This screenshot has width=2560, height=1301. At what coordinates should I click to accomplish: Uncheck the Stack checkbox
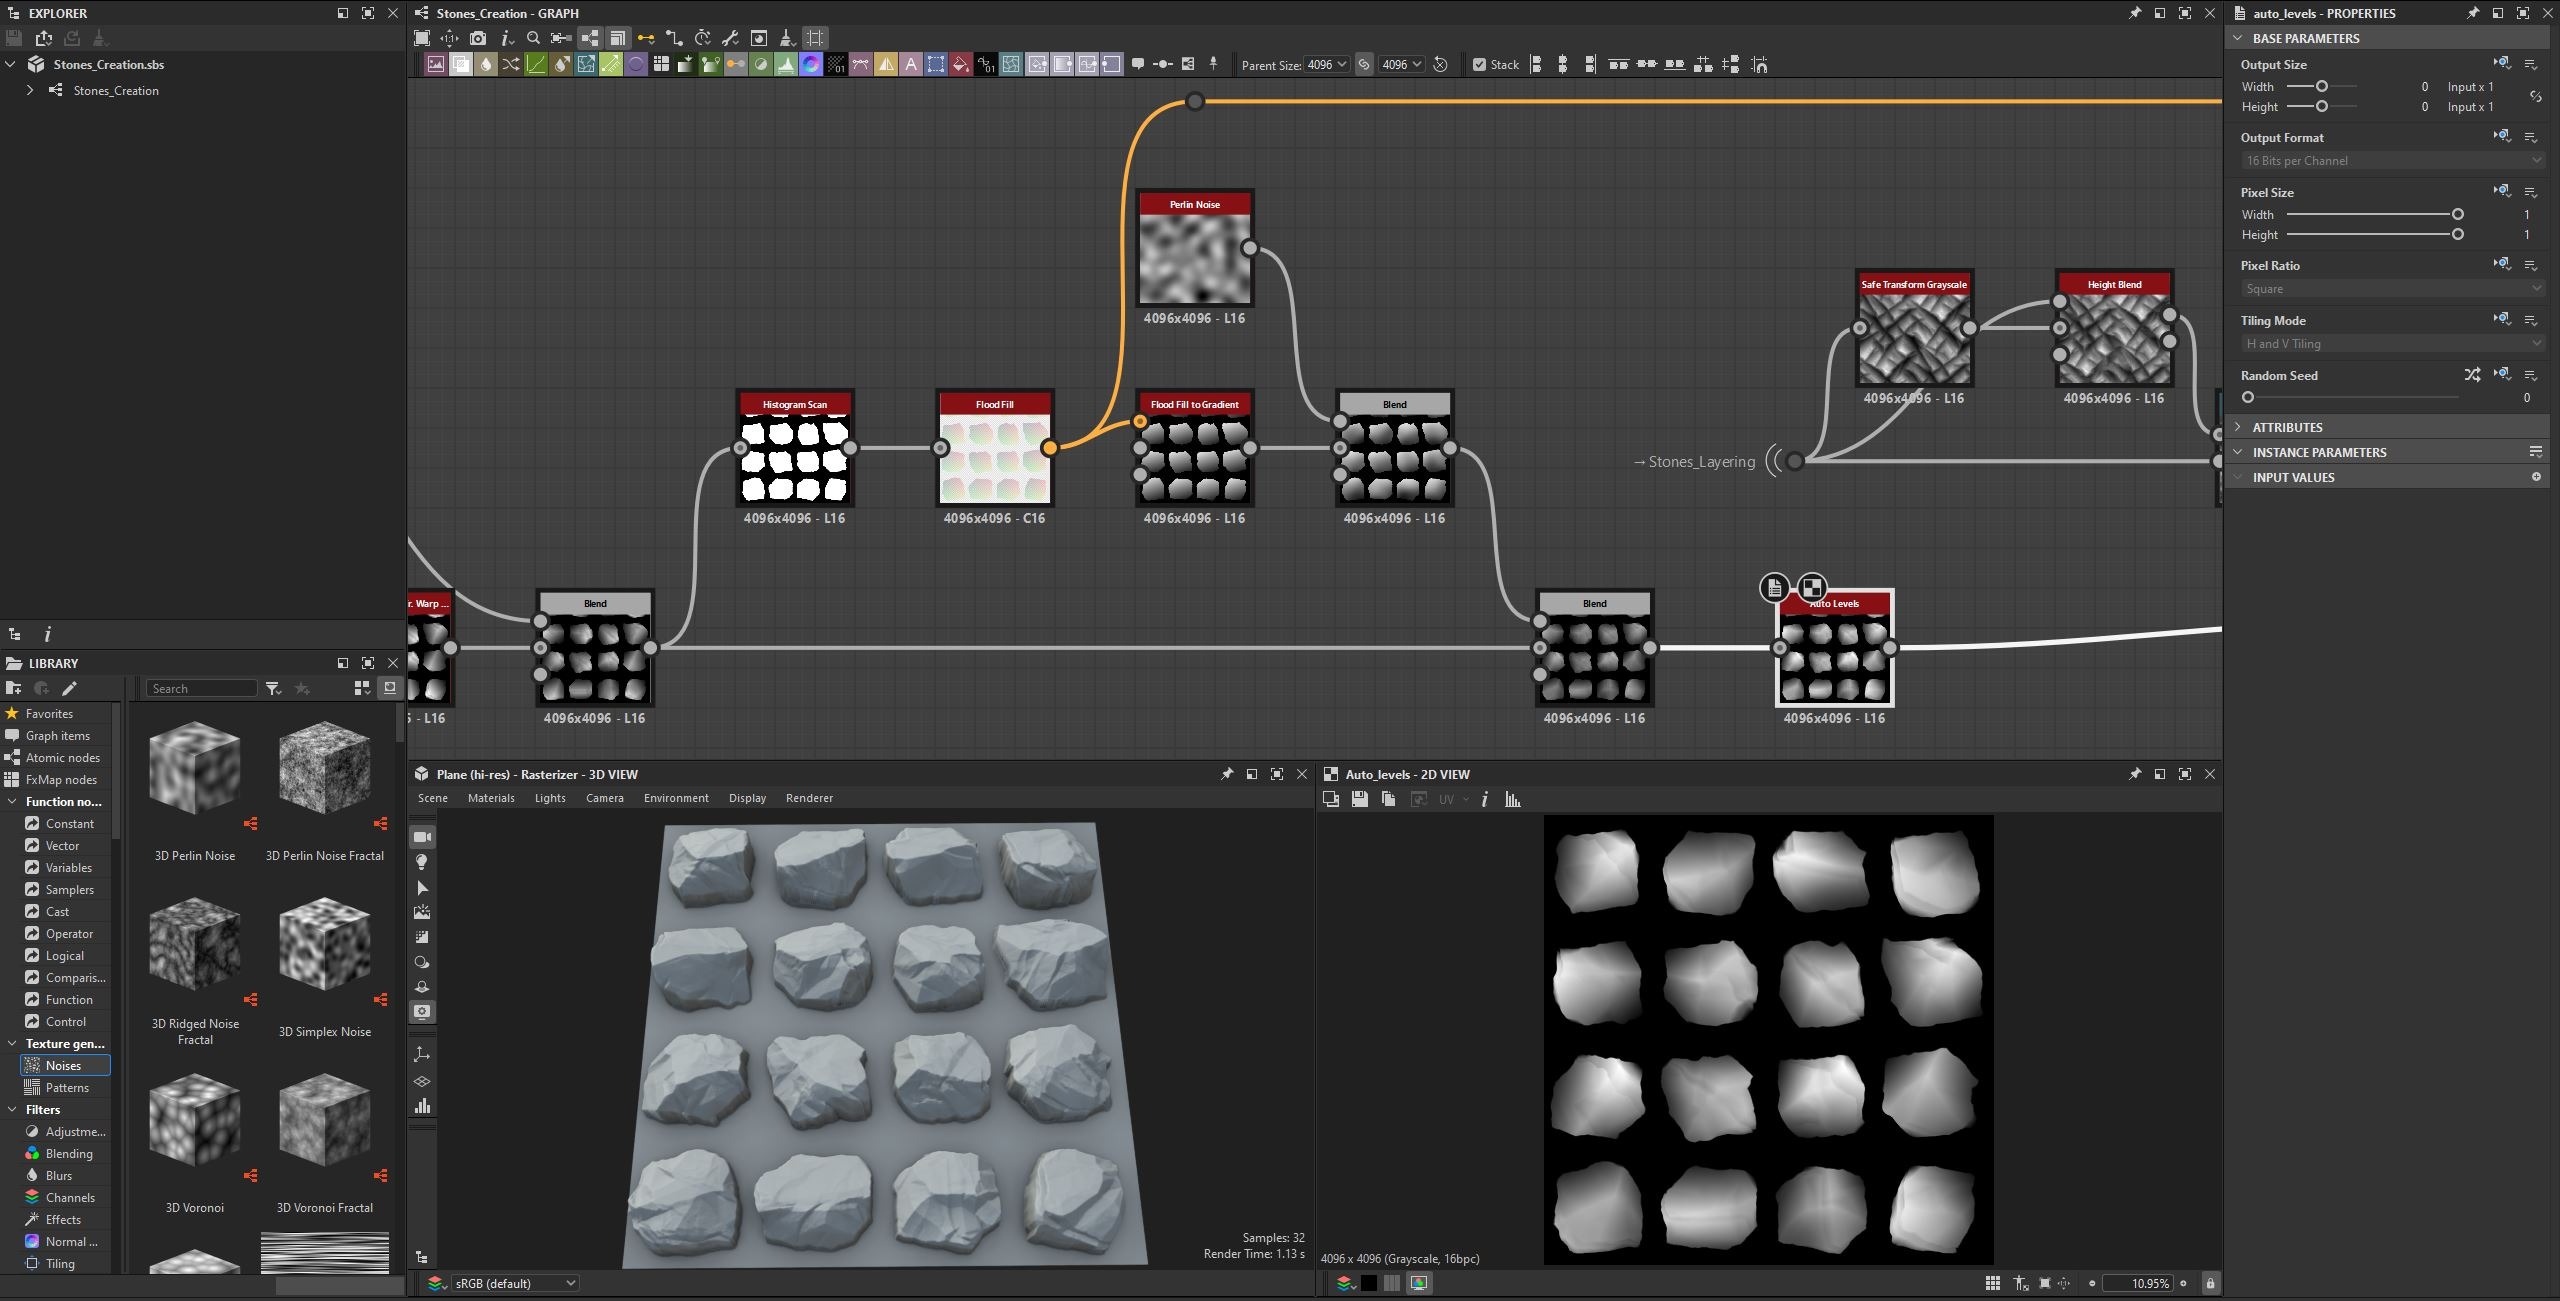point(1479,65)
